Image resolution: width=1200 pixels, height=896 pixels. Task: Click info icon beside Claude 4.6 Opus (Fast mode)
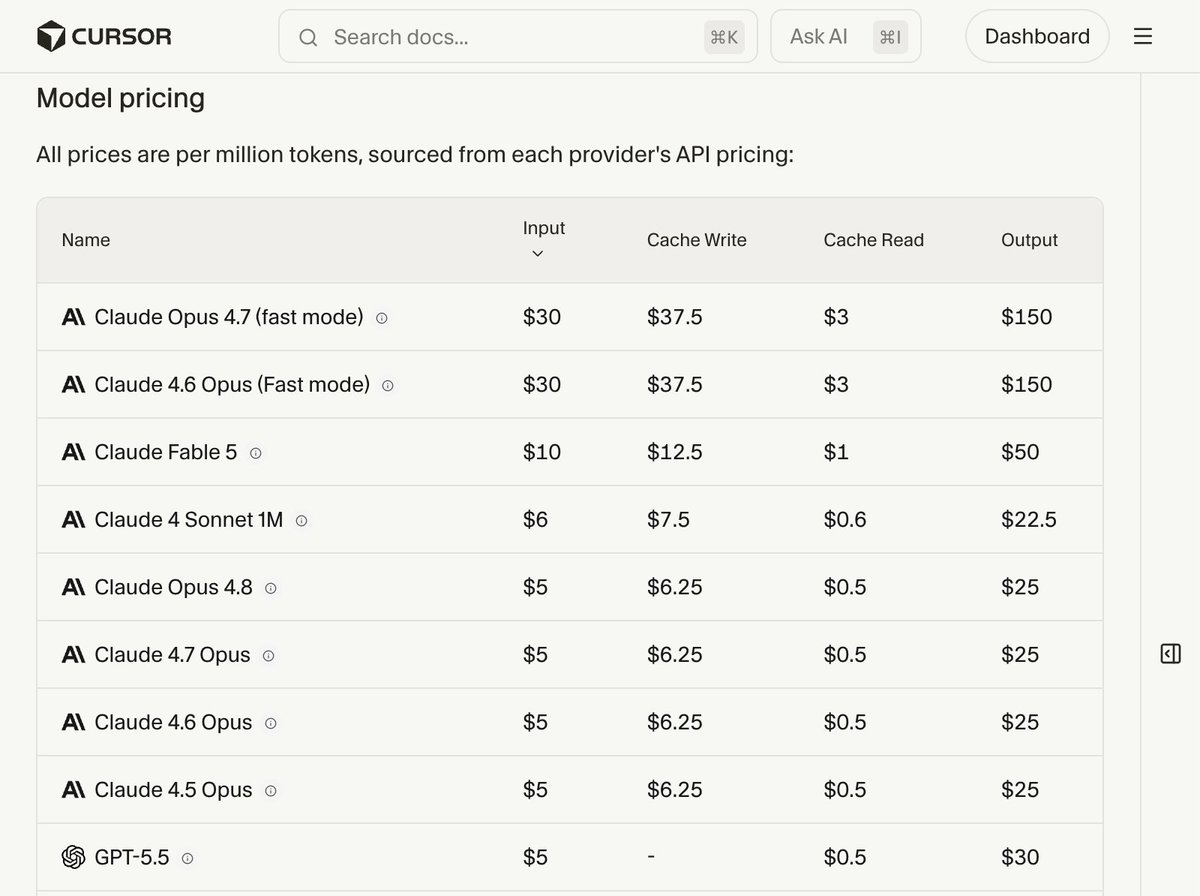point(388,385)
